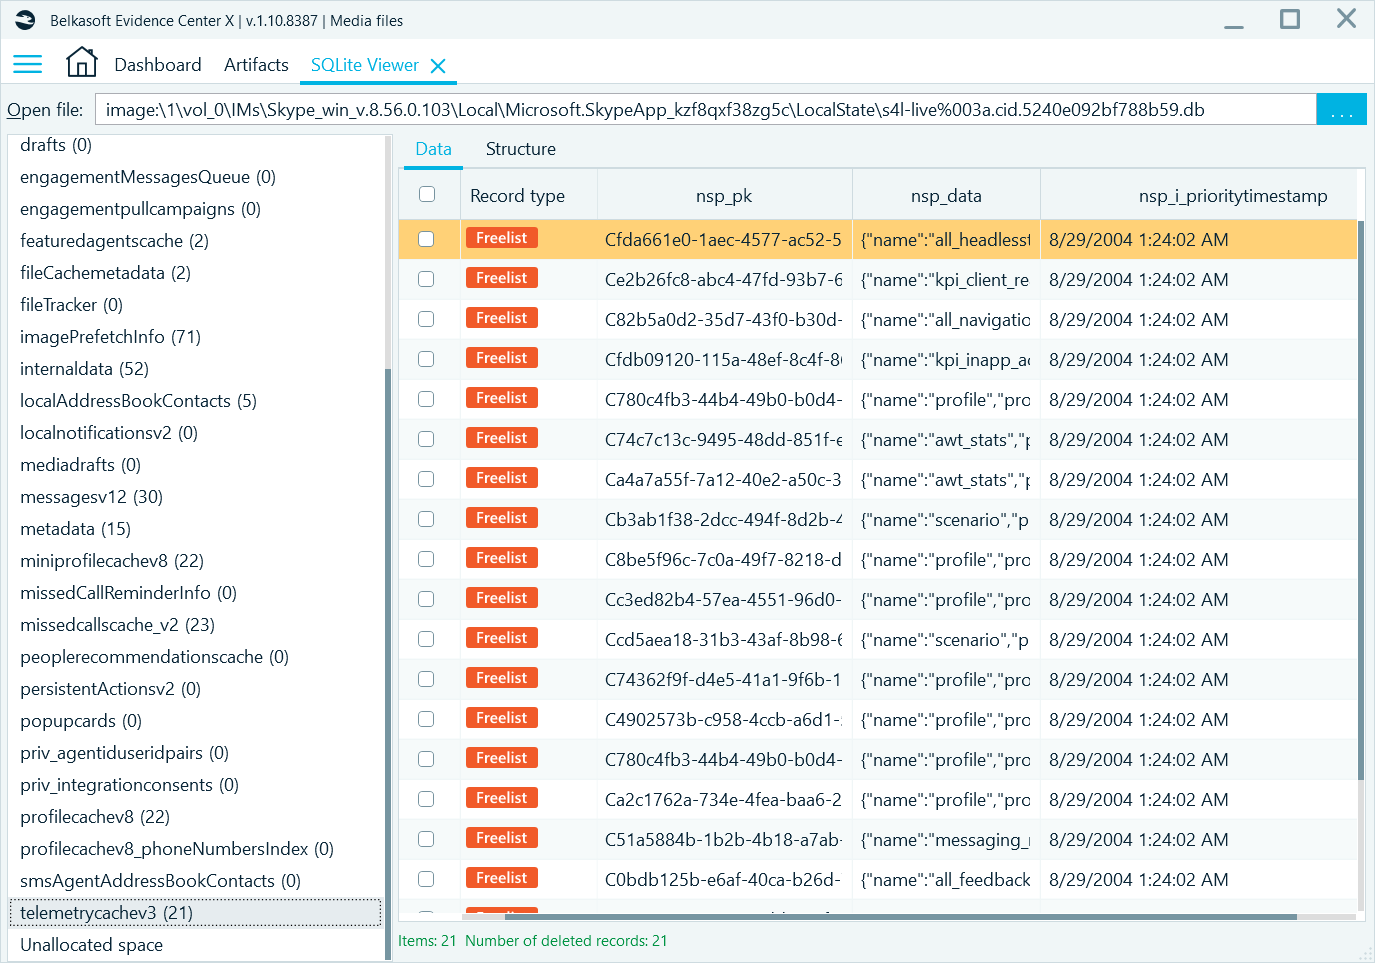Select the fileCachemetadata (2) table
The image size is (1375, 963).
pos(105,273)
